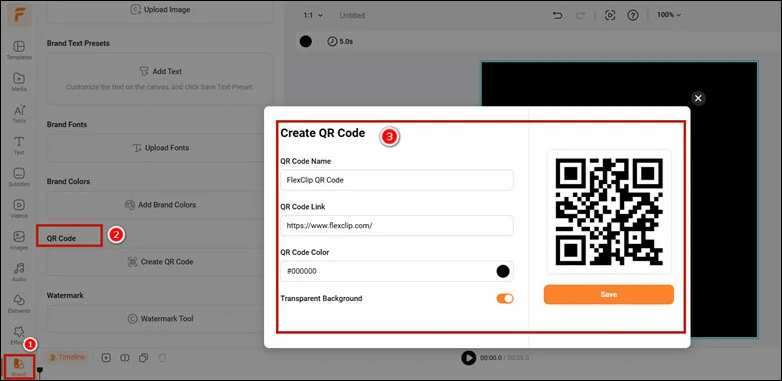Open the 100% zoom dropdown

669,15
